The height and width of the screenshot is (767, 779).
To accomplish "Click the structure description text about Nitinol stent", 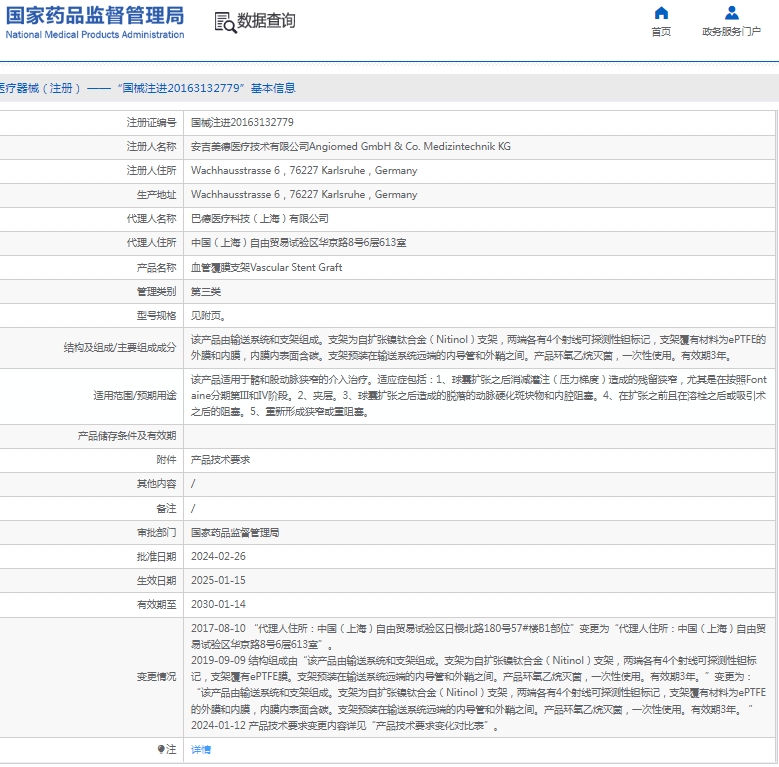I will point(478,347).
